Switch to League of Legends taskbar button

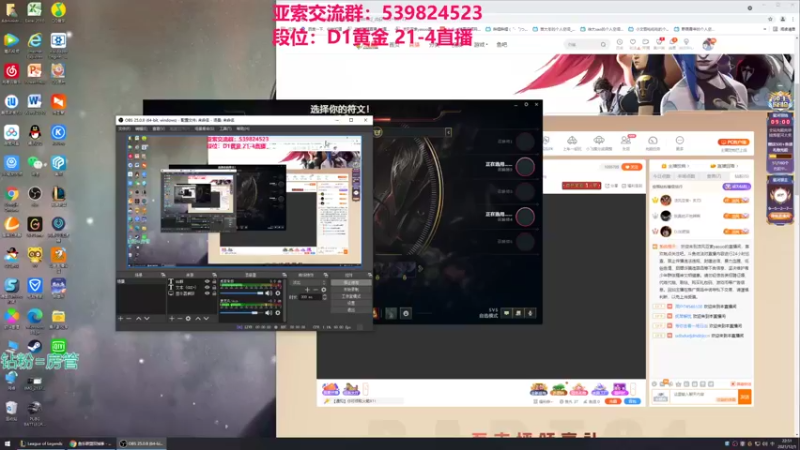[42, 443]
